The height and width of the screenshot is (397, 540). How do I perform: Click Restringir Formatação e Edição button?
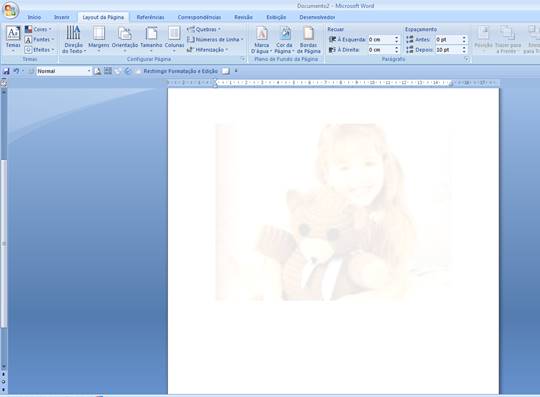point(180,71)
